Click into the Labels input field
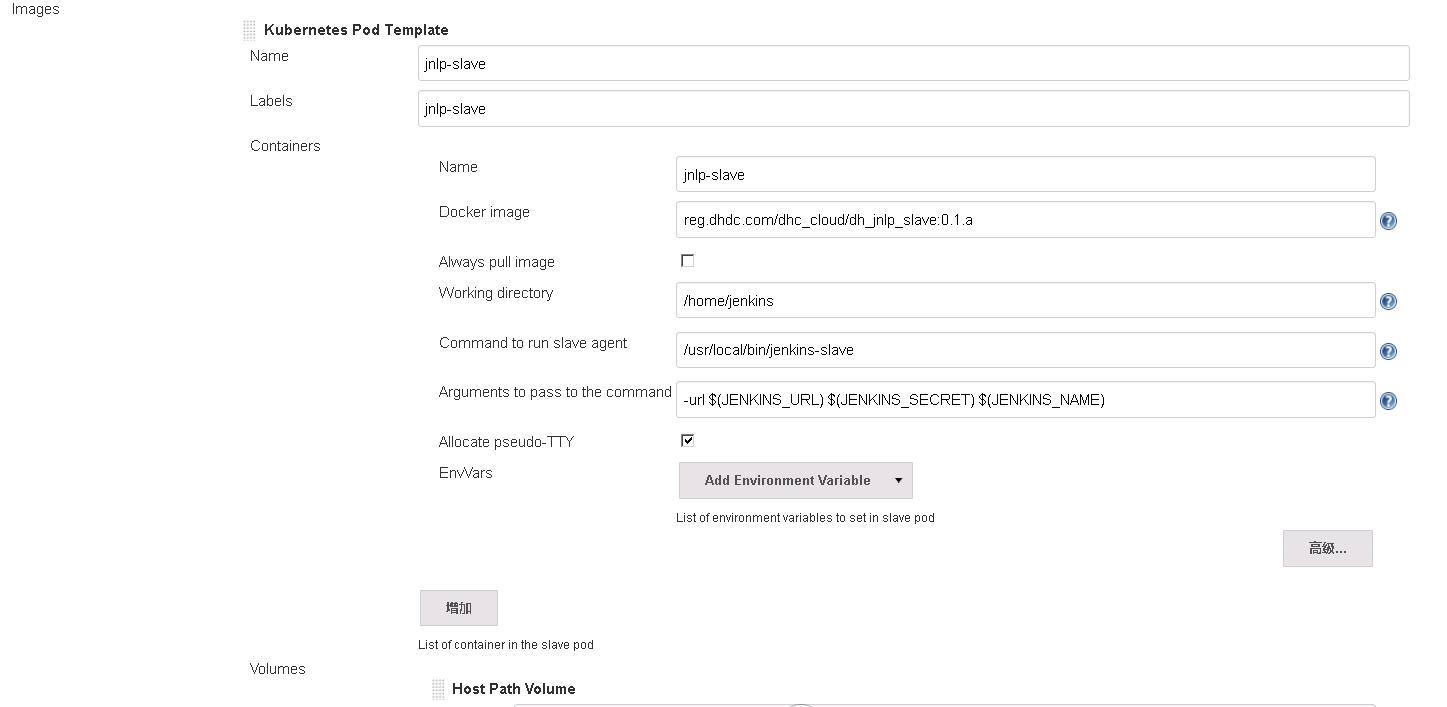 click(913, 109)
